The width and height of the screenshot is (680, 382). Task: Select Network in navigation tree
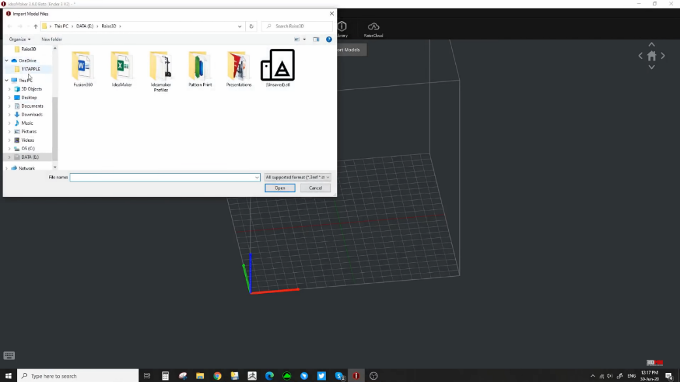tap(26, 168)
